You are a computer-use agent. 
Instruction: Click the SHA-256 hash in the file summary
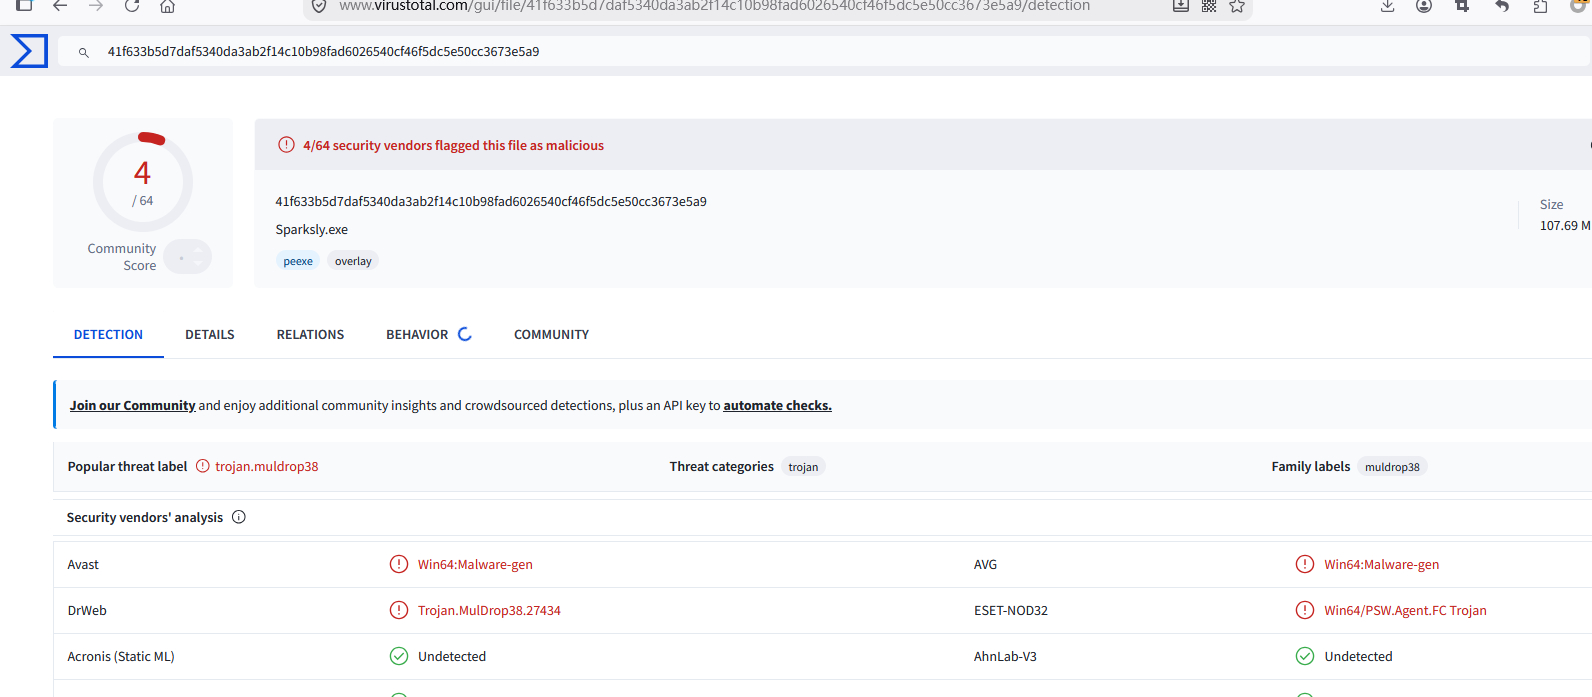(491, 202)
